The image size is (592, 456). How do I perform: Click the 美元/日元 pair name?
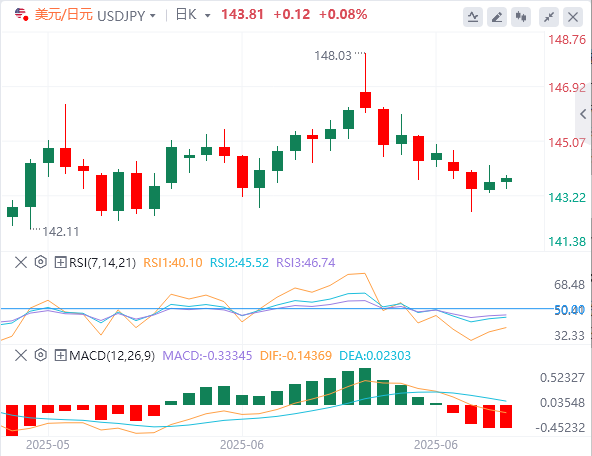(x=63, y=15)
